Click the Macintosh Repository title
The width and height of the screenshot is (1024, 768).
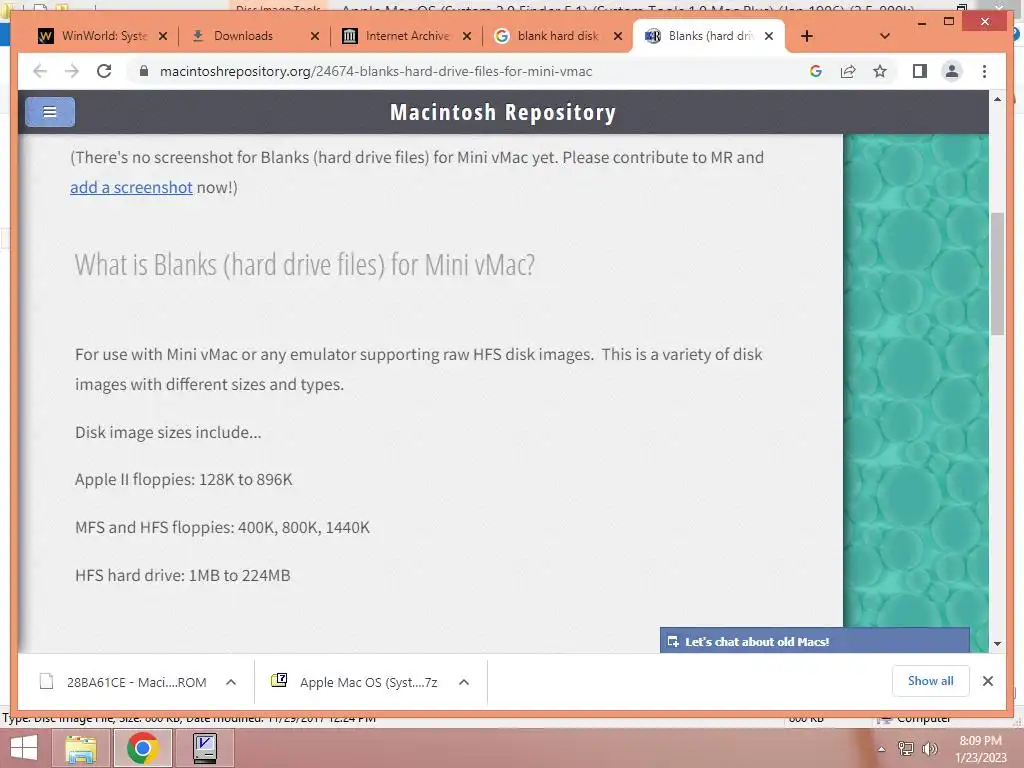click(x=503, y=112)
